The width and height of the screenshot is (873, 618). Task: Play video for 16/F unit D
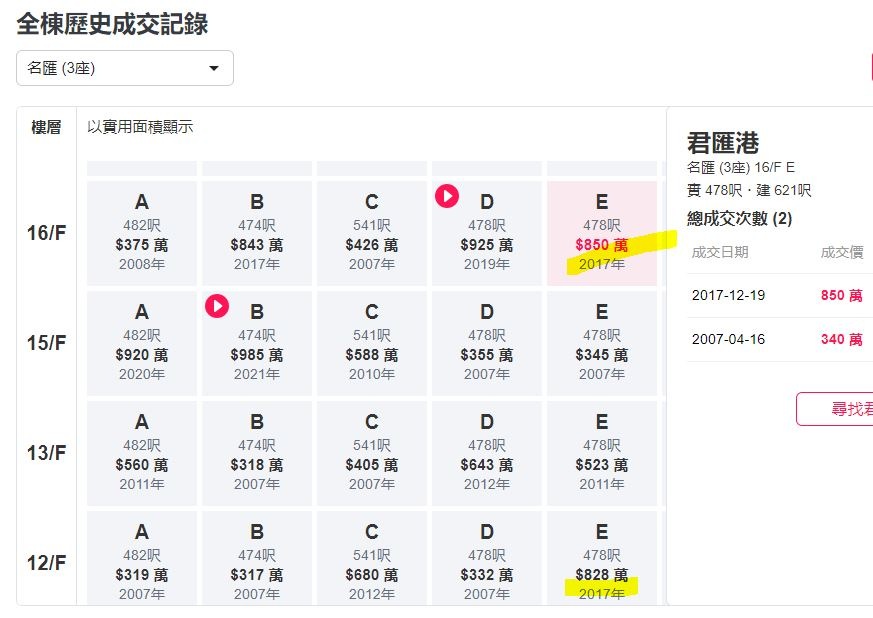(x=447, y=196)
